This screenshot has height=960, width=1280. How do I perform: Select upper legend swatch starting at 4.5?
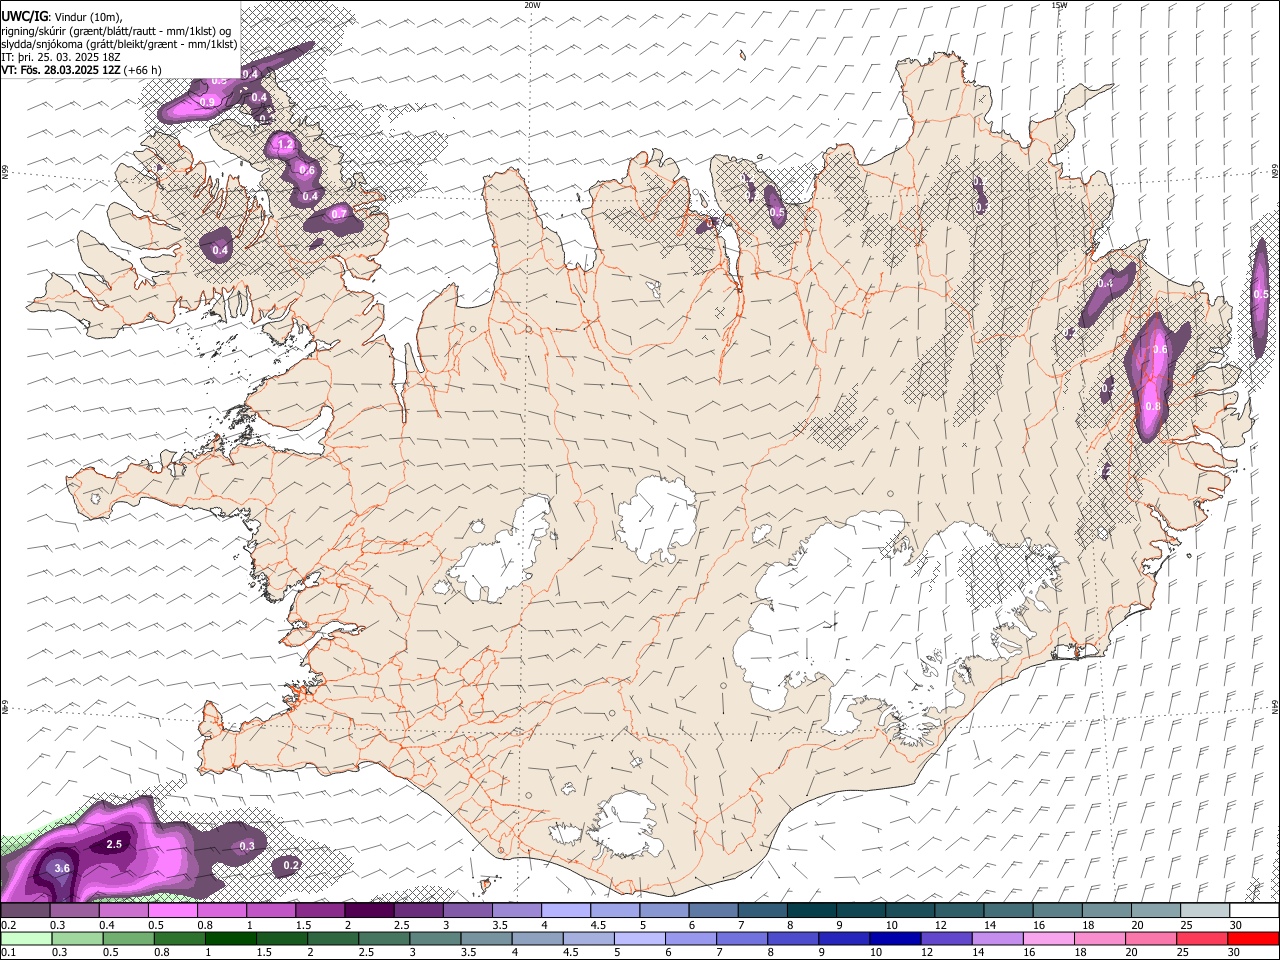tap(615, 911)
